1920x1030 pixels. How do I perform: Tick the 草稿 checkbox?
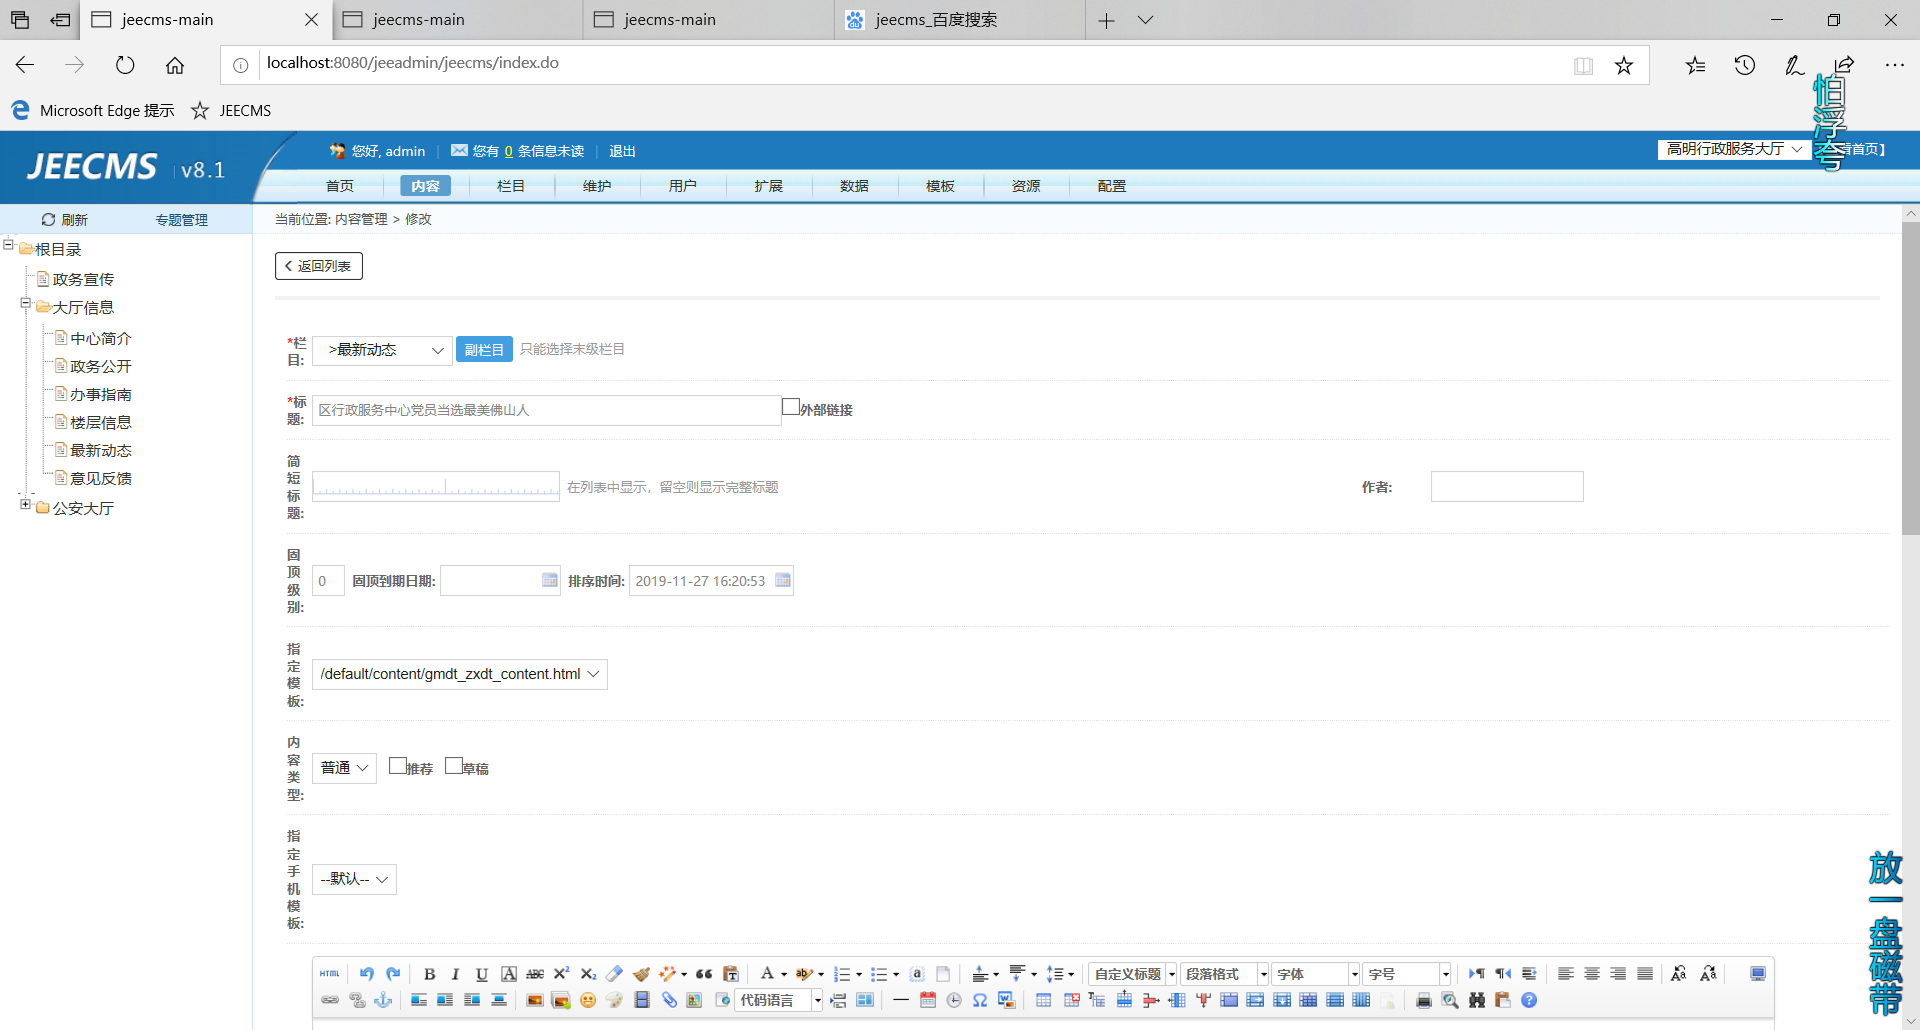[x=454, y=766]
